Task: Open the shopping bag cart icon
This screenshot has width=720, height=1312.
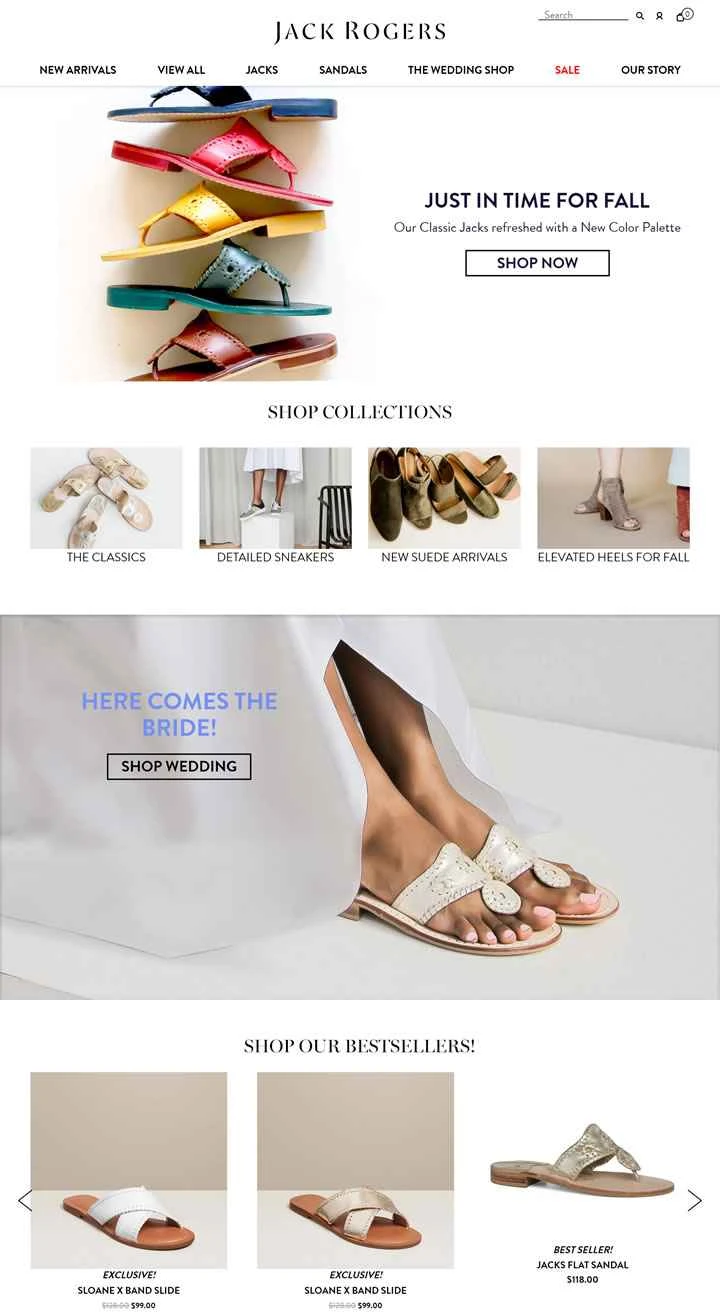Action: click(x=684, y=15)
